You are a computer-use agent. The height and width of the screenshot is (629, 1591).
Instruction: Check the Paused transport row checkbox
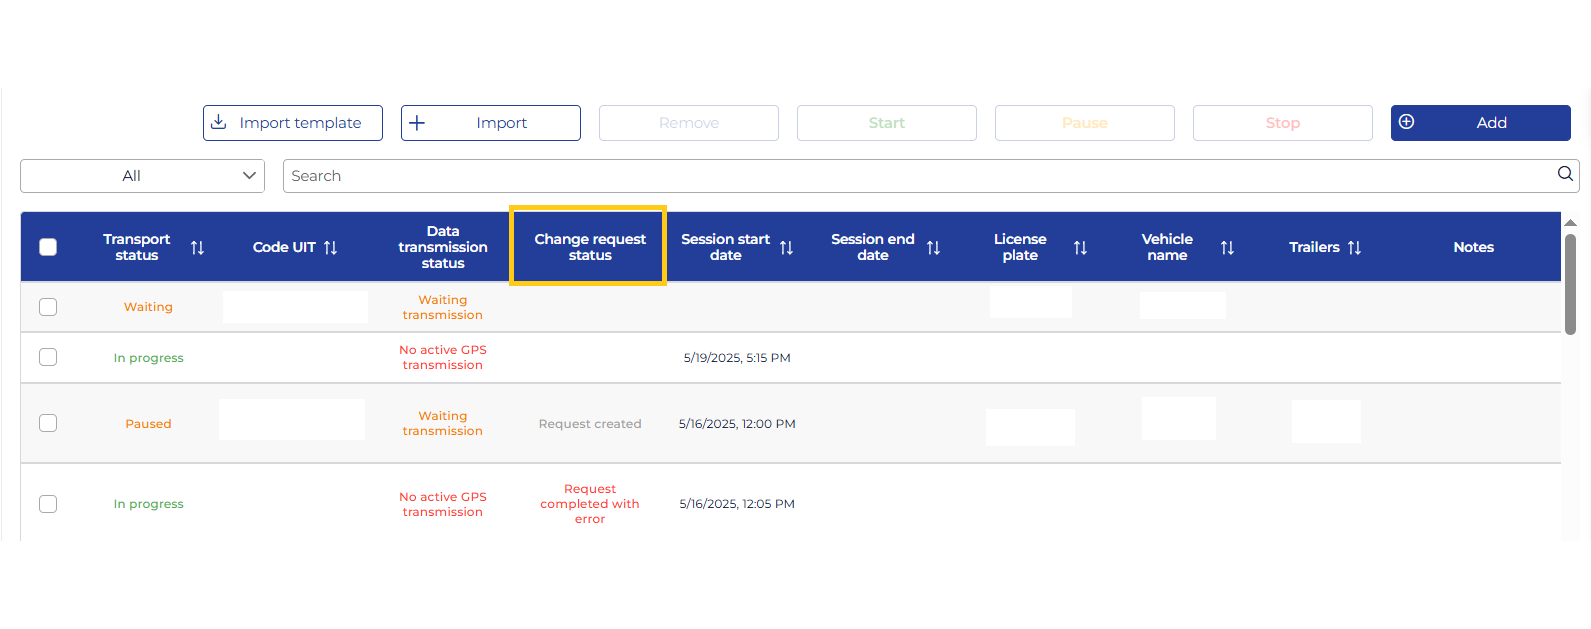pos(48,423)
